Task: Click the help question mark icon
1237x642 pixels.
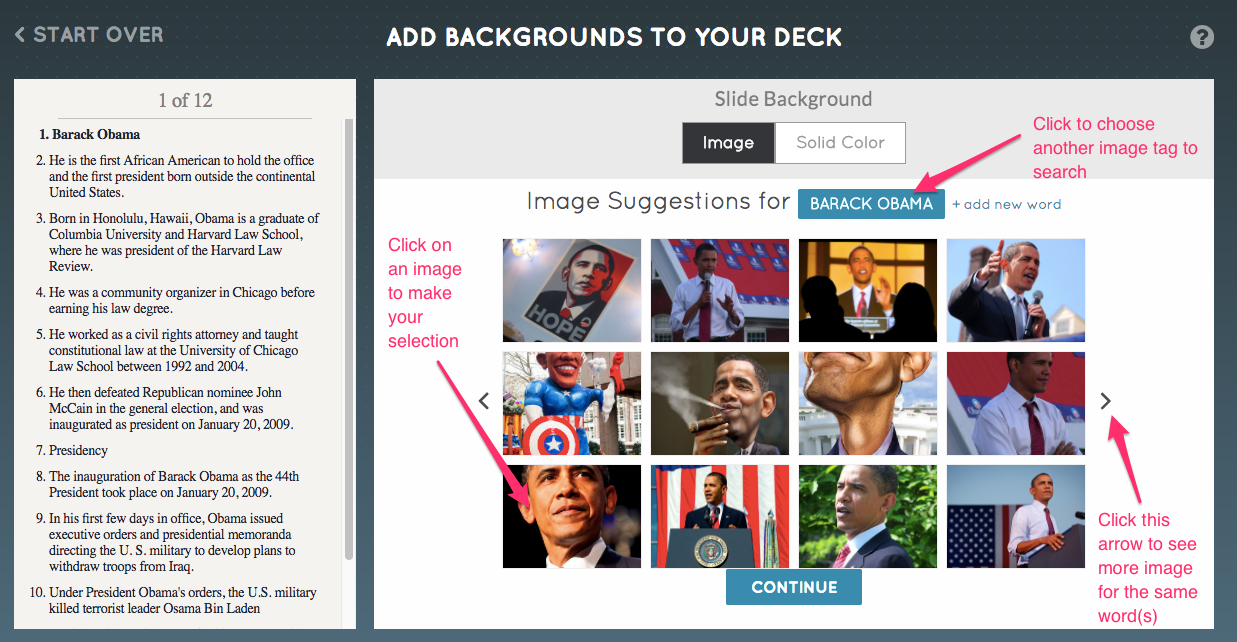Action: point(1201,37)
